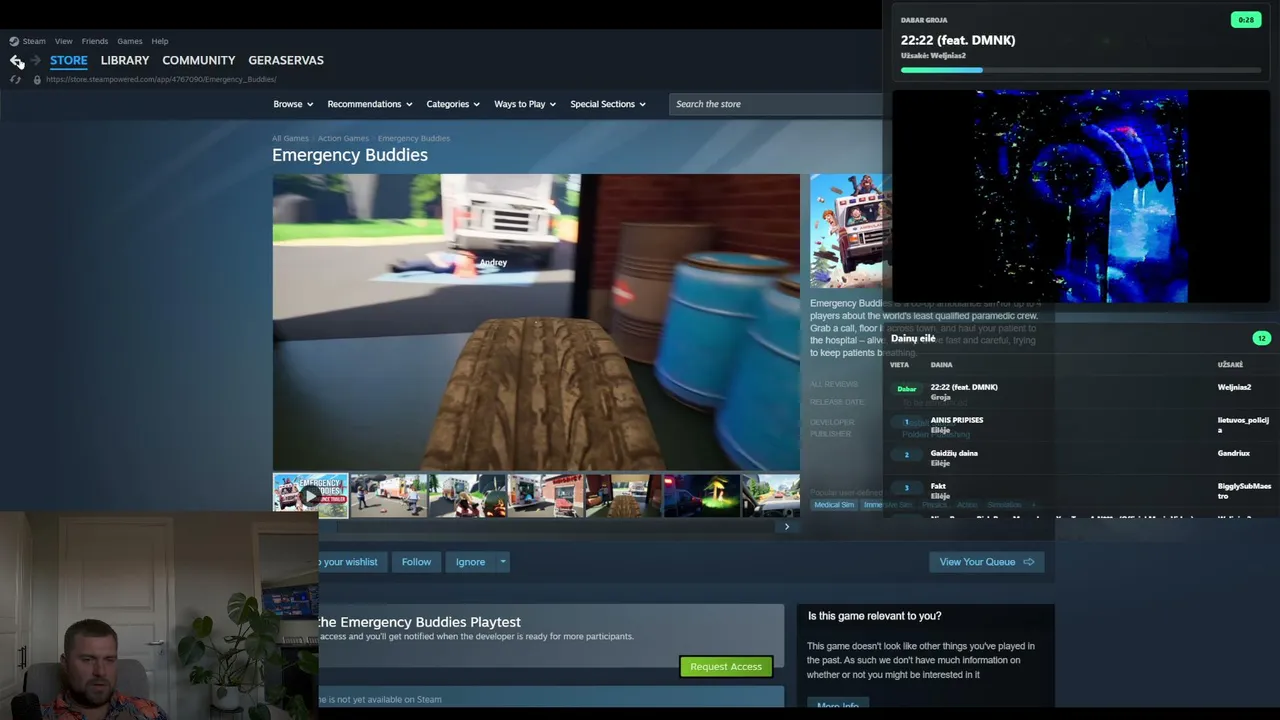
Task: Click the "Emergency Buddies" page title
Action: click(350, 155)
